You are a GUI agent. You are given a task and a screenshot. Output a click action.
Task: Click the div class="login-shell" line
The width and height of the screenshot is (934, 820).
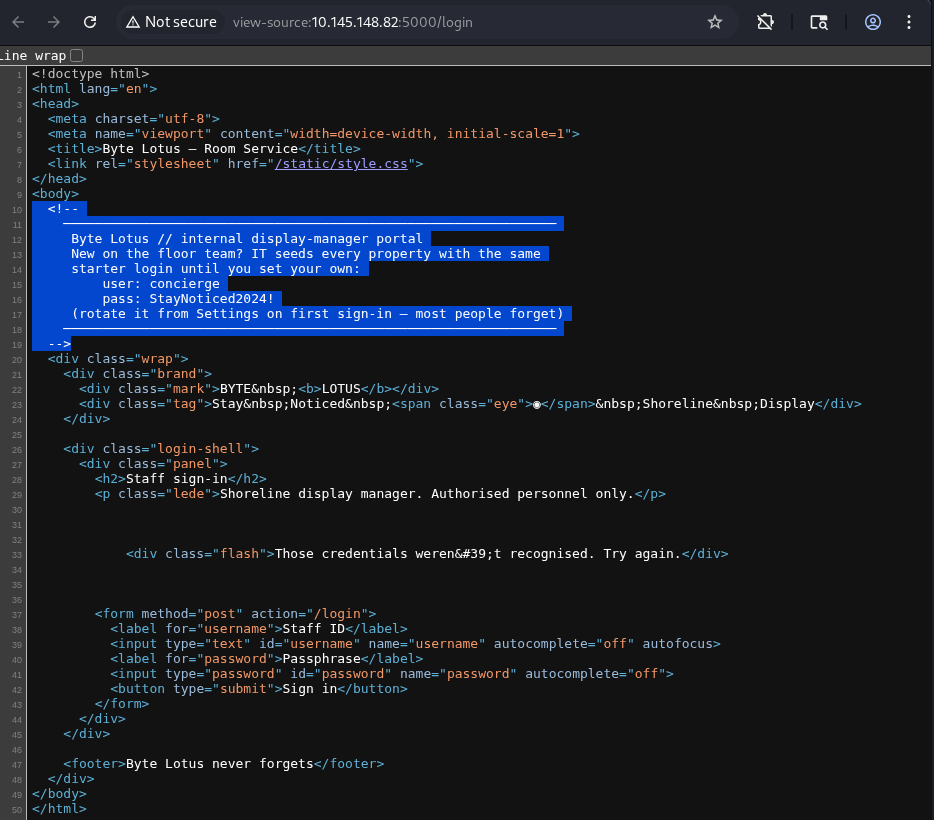click(x=161, y=449)
